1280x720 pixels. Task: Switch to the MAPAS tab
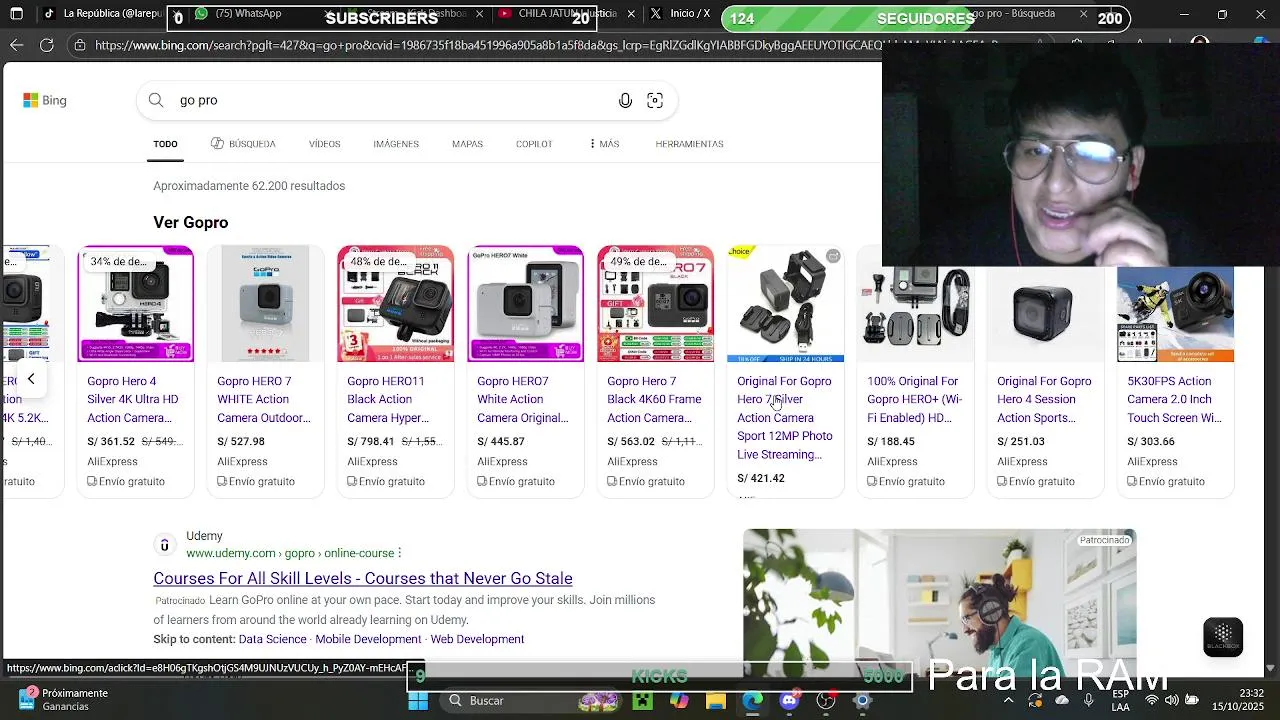467,144
